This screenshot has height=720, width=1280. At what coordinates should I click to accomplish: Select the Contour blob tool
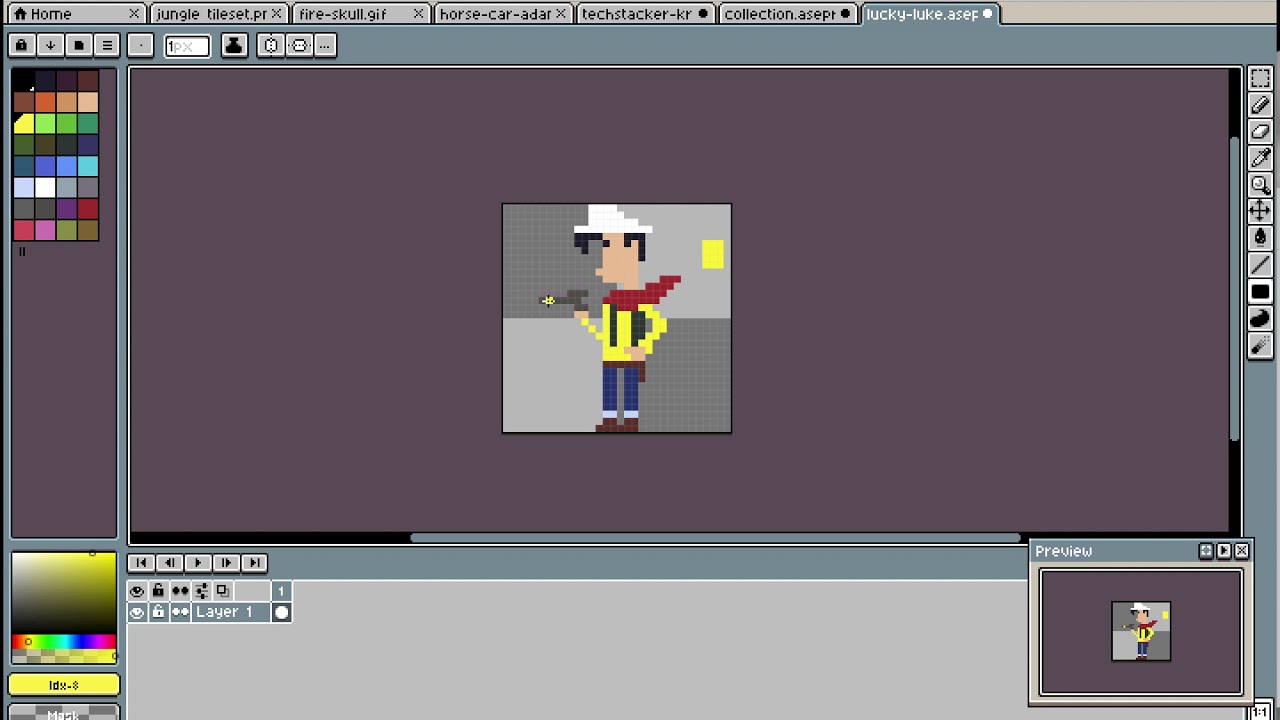click(x=1260, y=318)
